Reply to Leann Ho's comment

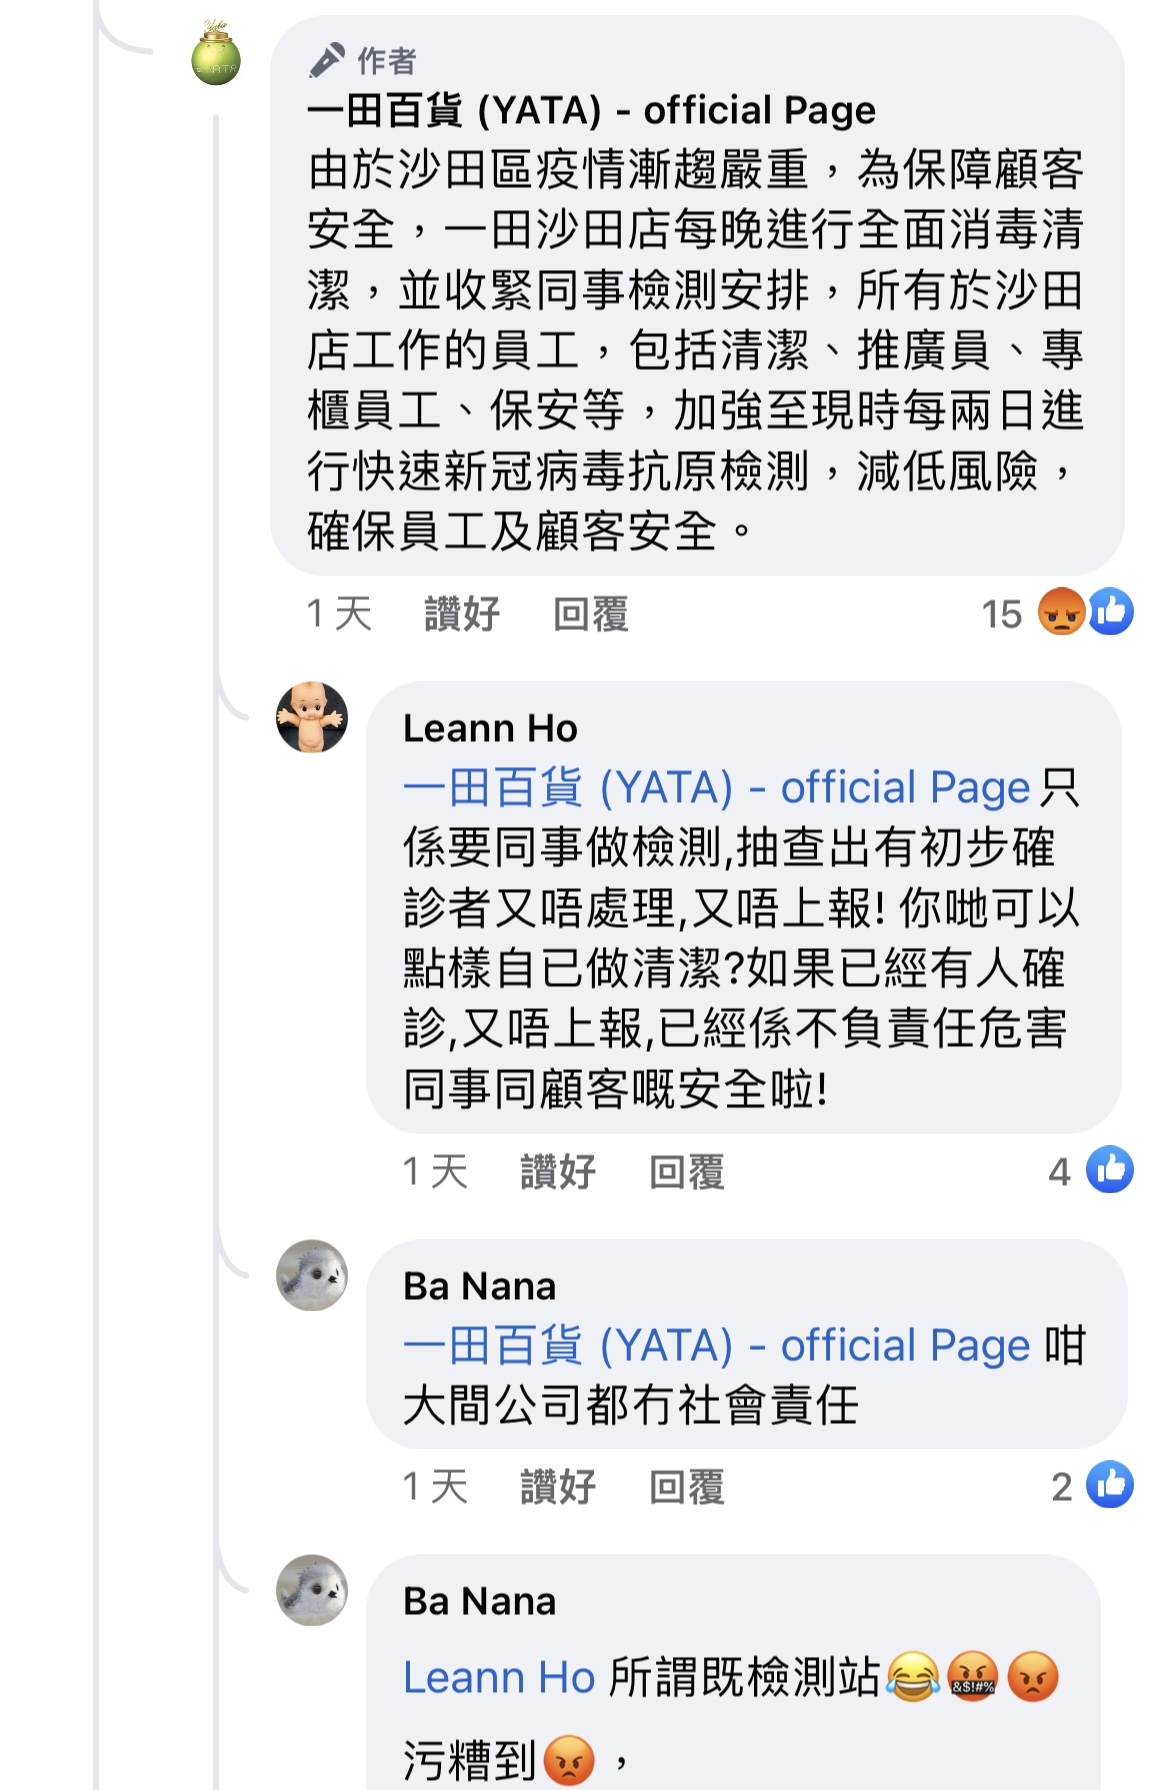(x=686, y=1172)
